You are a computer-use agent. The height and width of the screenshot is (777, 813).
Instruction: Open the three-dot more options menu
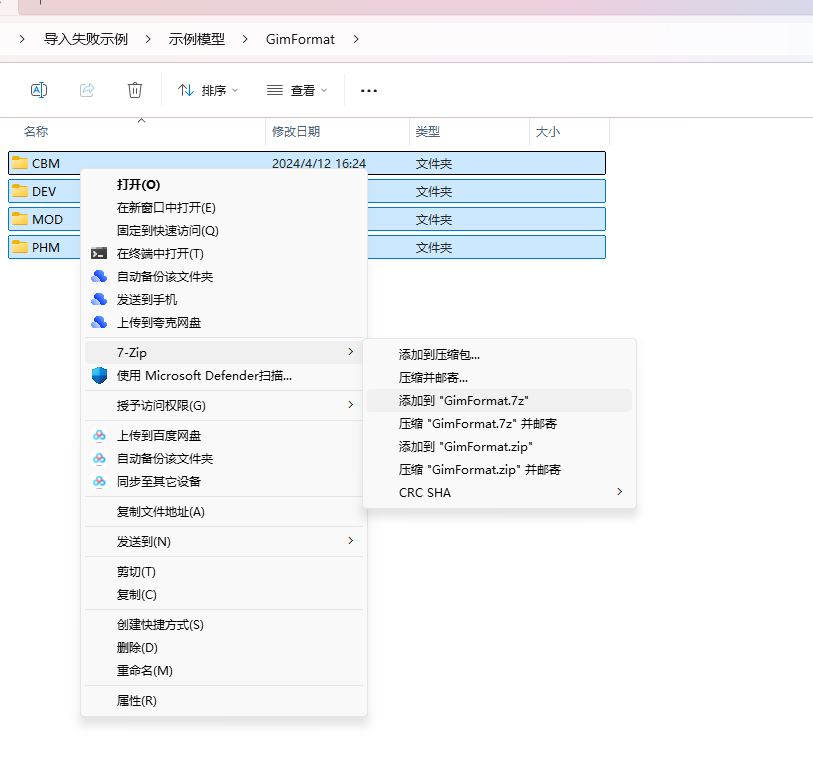click(x=369, y=90)
